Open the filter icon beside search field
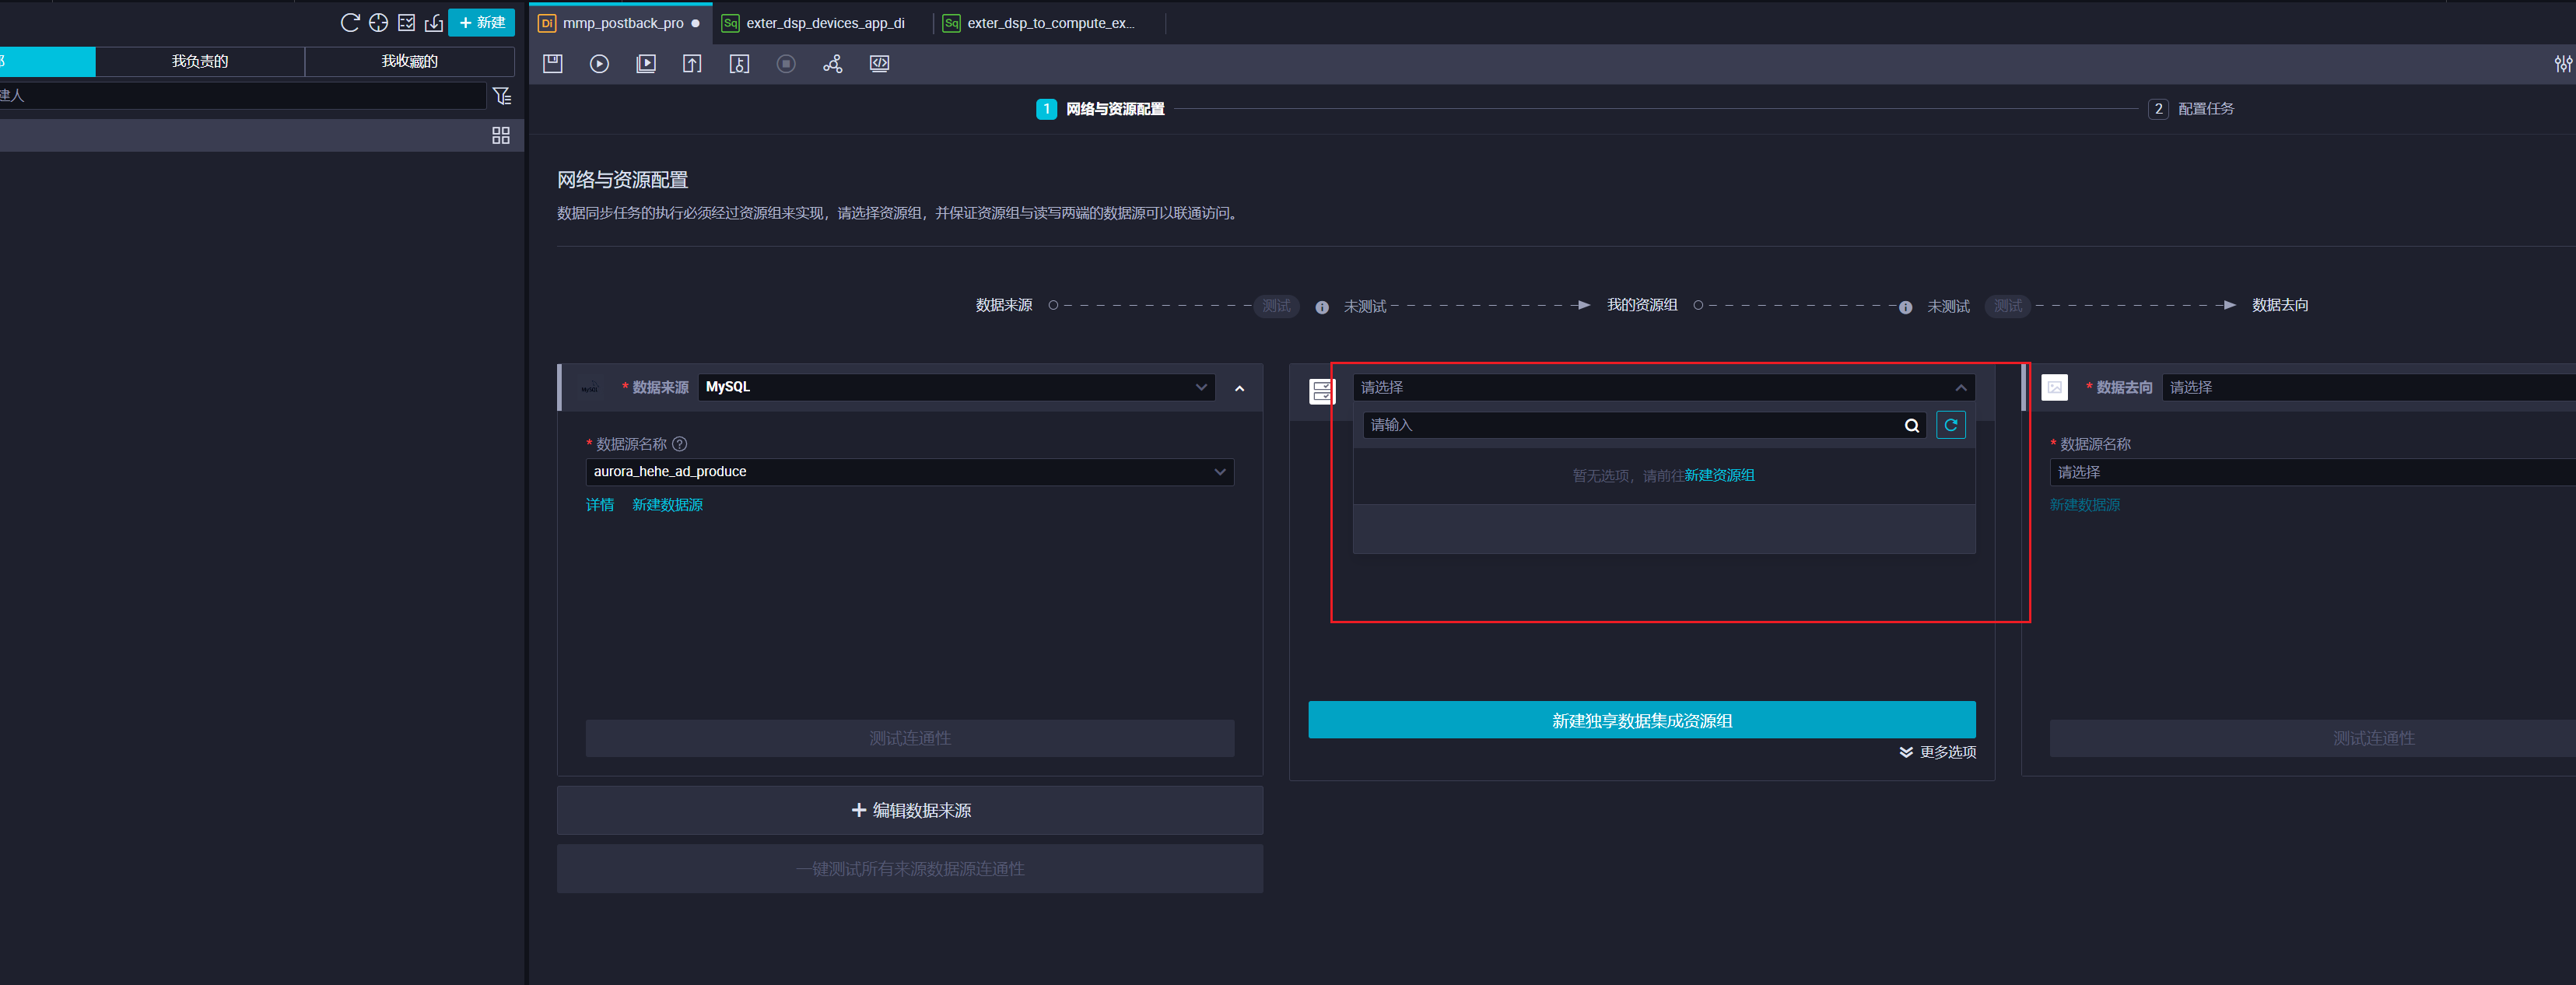This screenshot has width=2576, height=985. click(502, 96)
